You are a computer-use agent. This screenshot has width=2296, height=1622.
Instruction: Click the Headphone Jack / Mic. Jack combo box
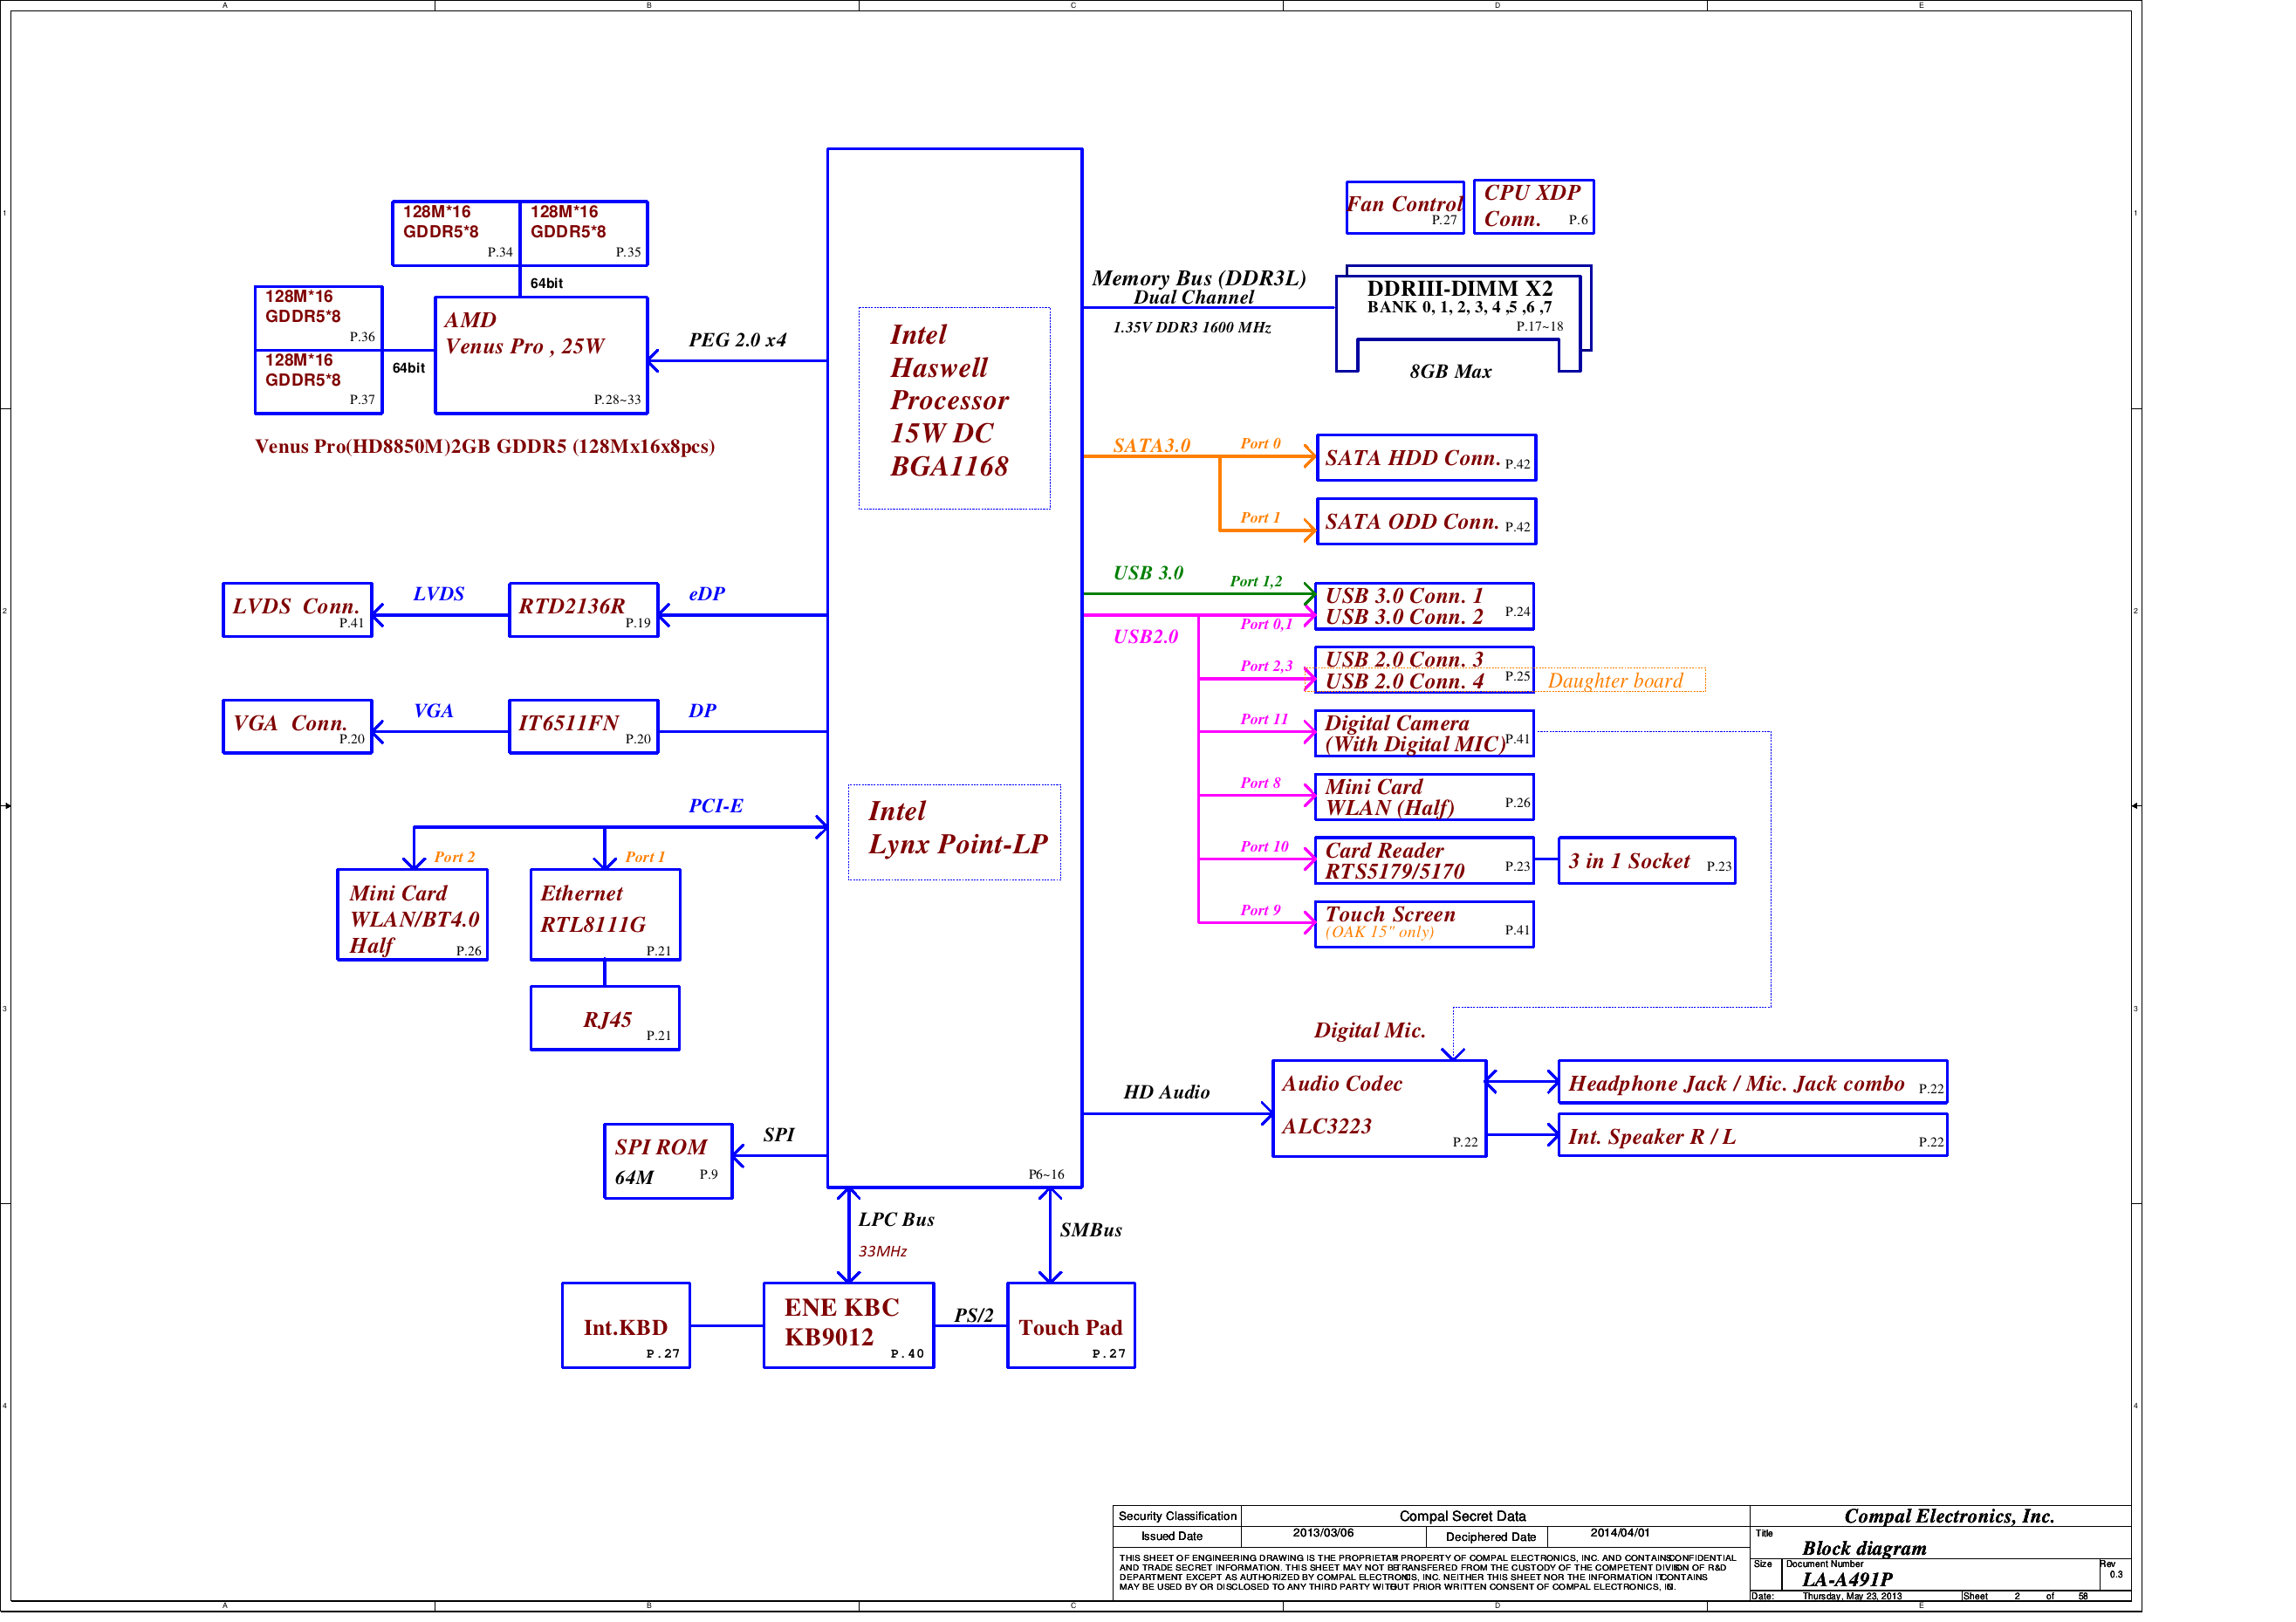tap(1752, 1083)
